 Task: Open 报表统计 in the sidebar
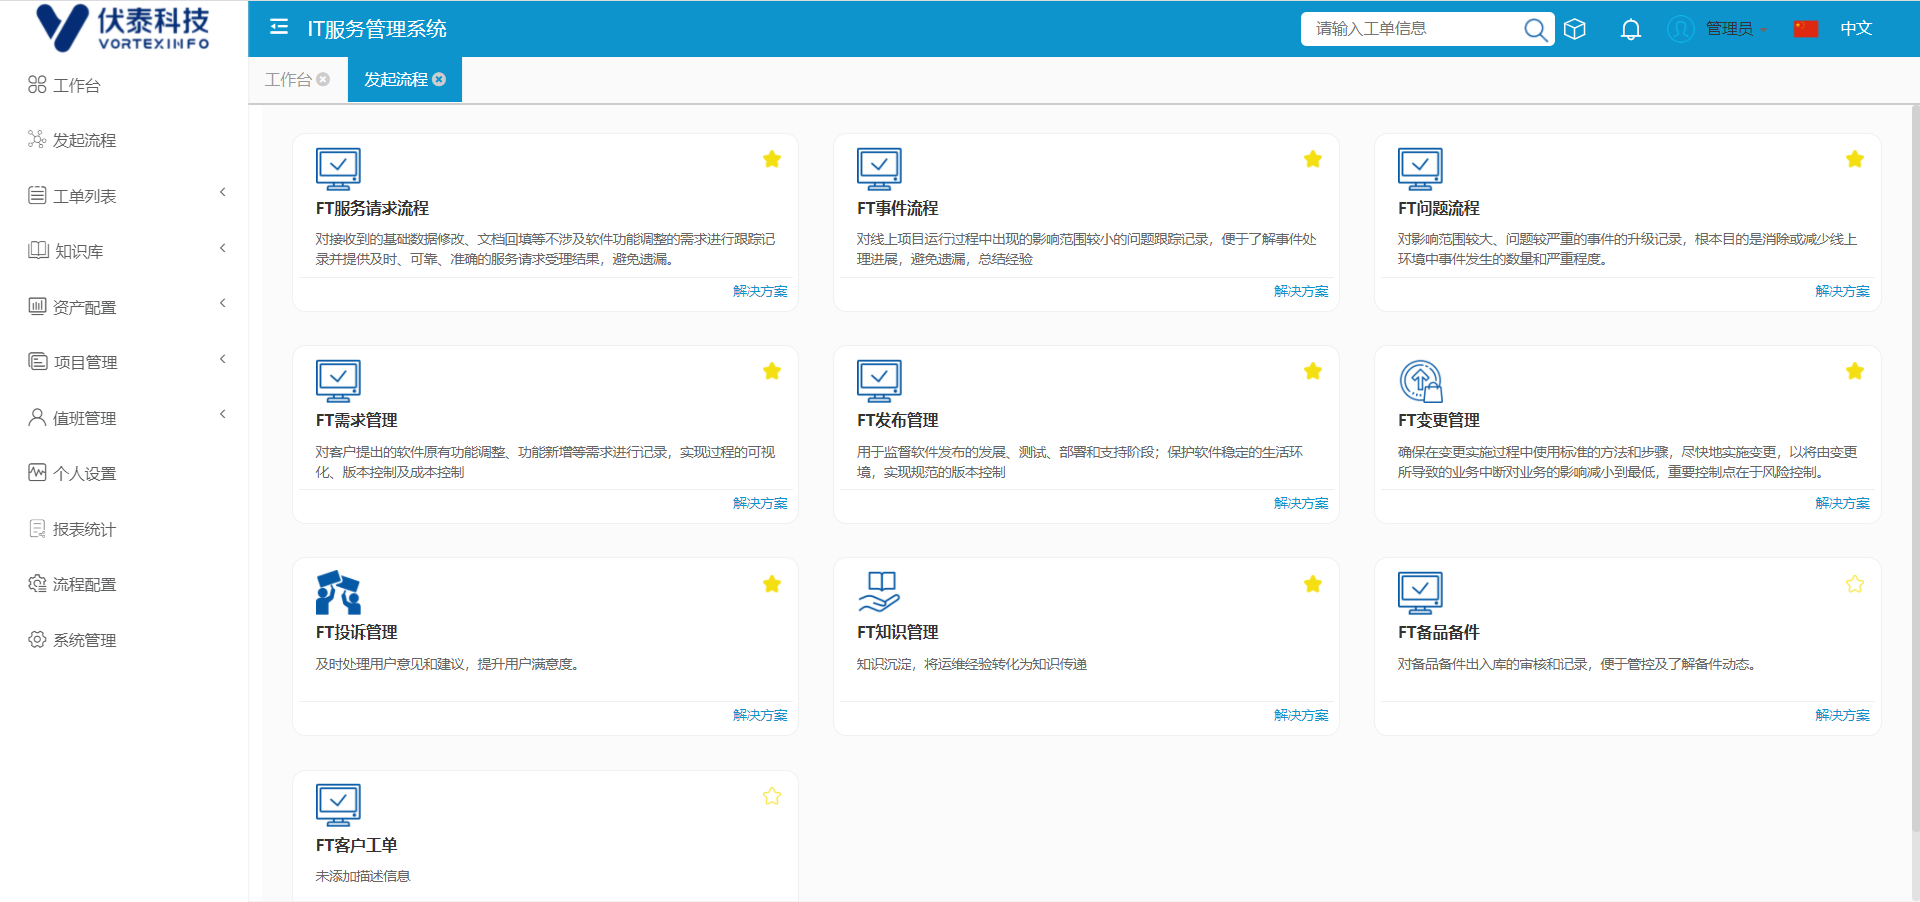84,529
